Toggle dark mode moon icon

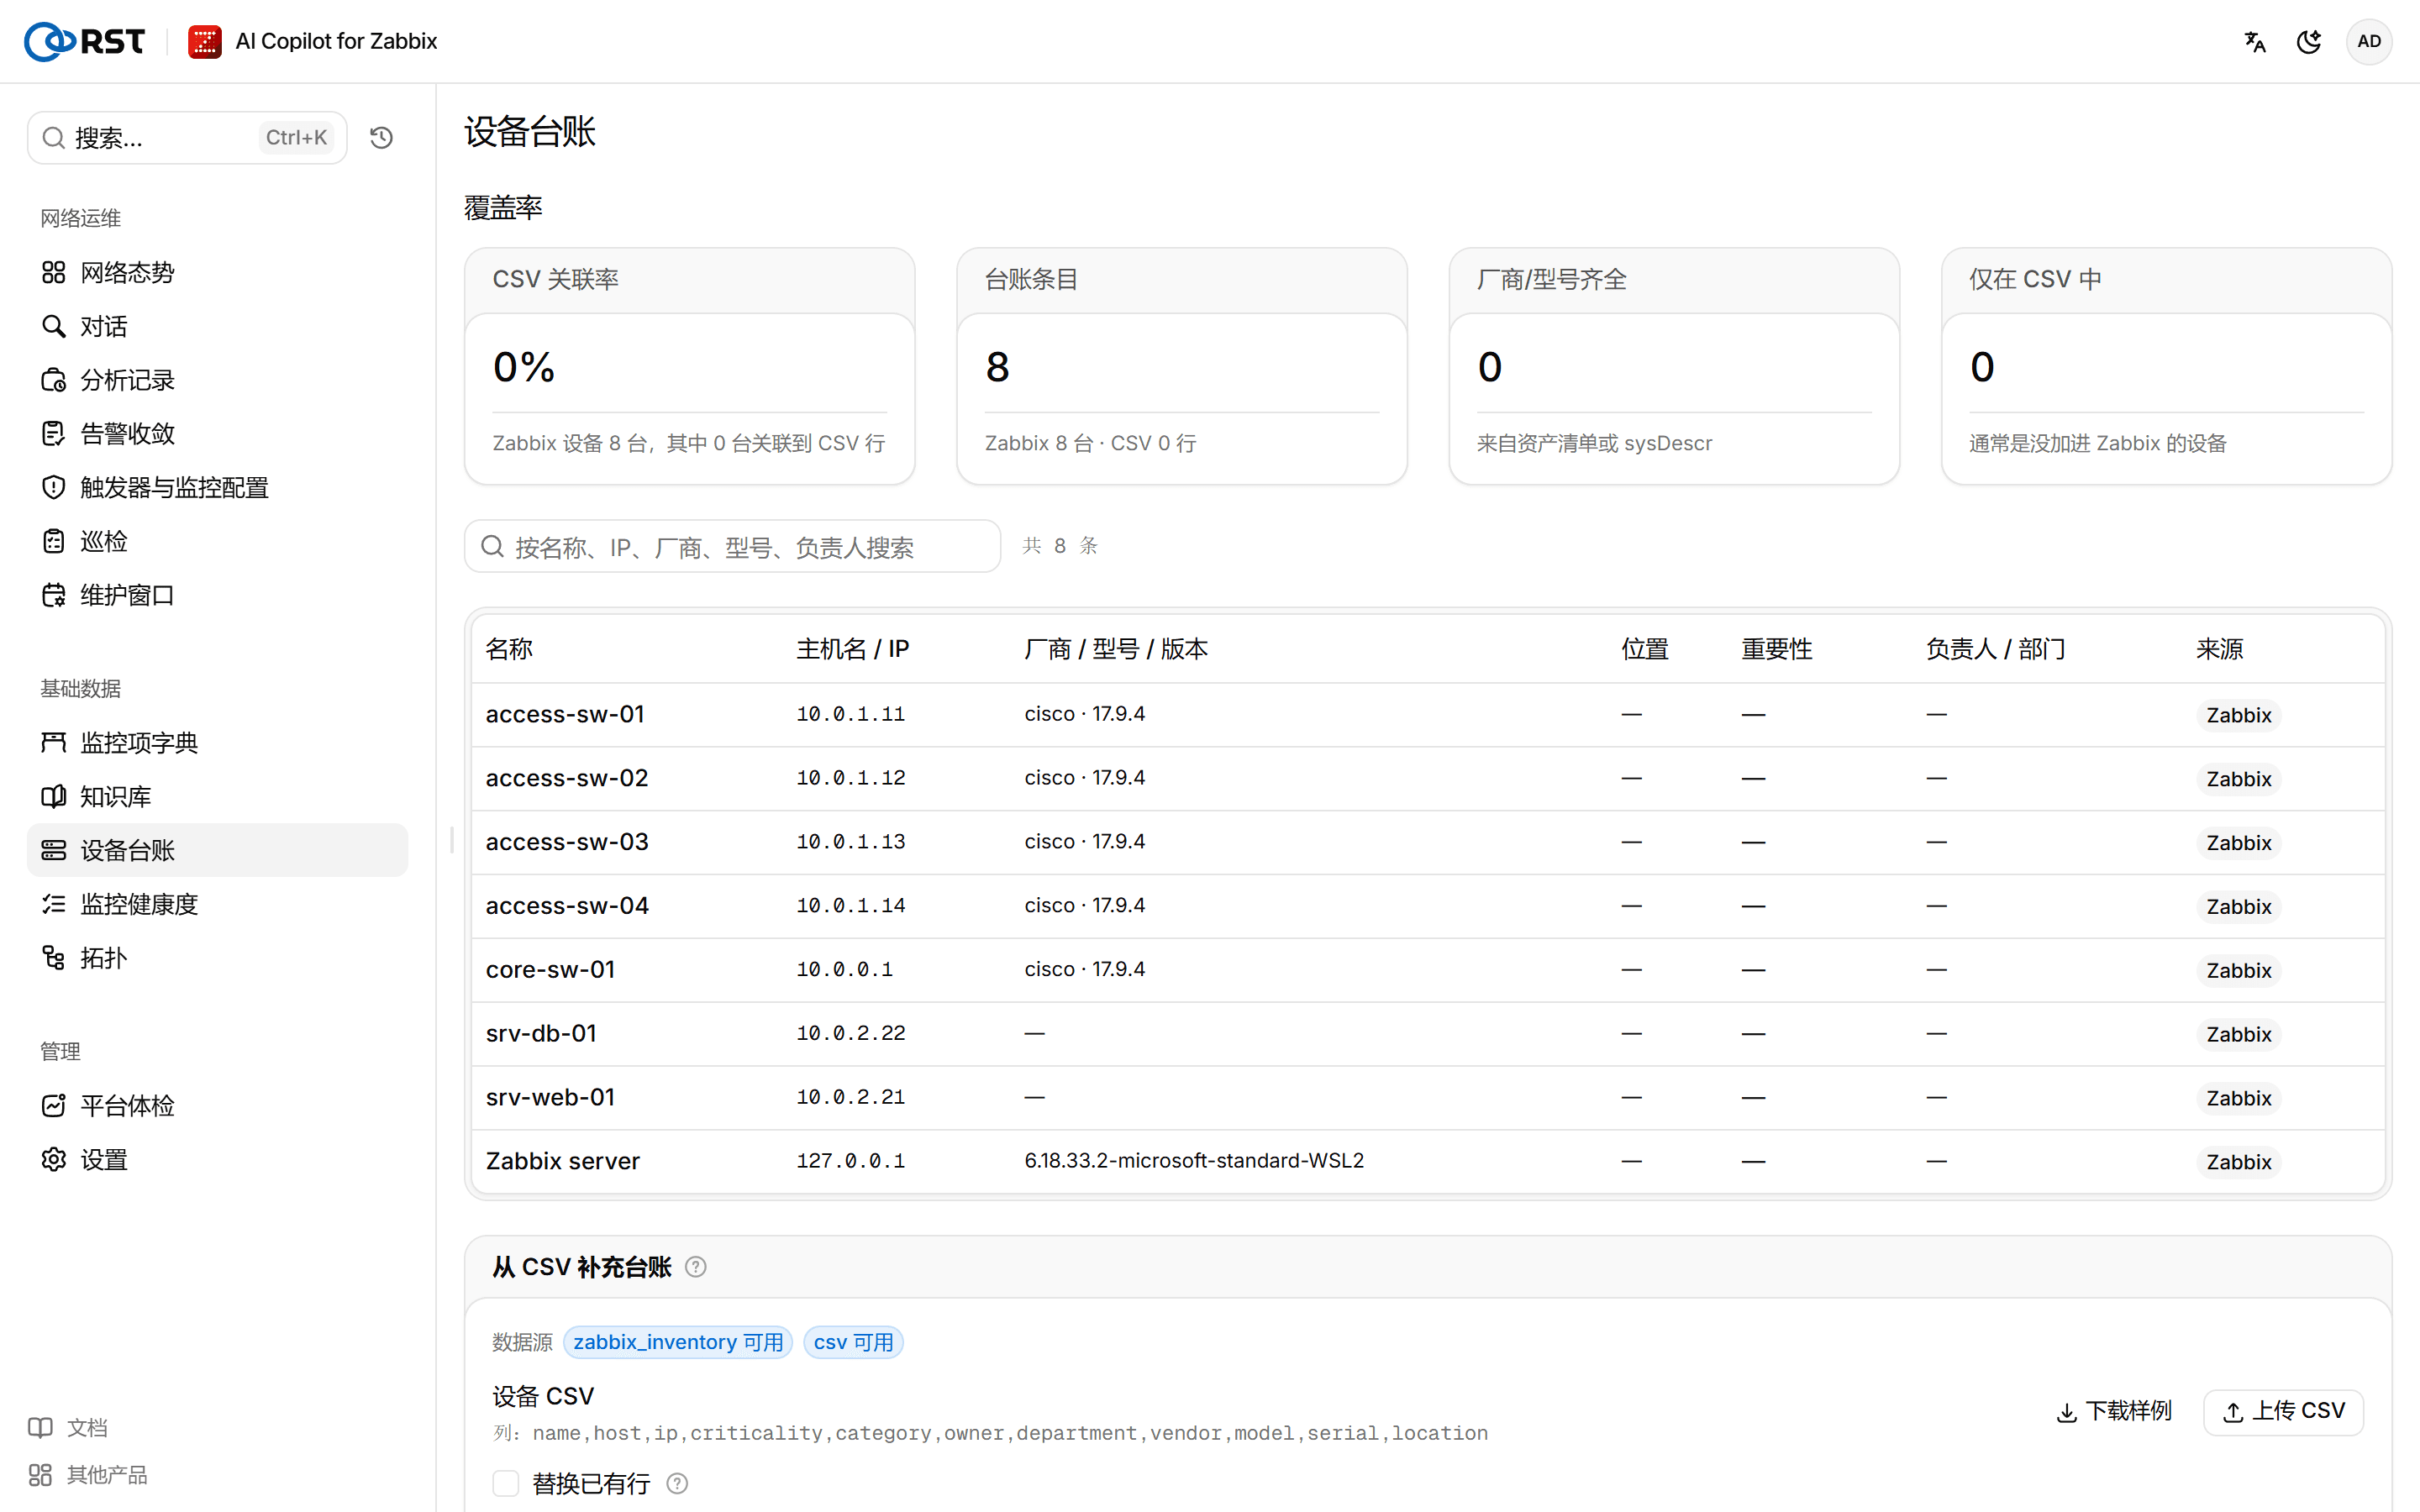(x=2309, y=41)
